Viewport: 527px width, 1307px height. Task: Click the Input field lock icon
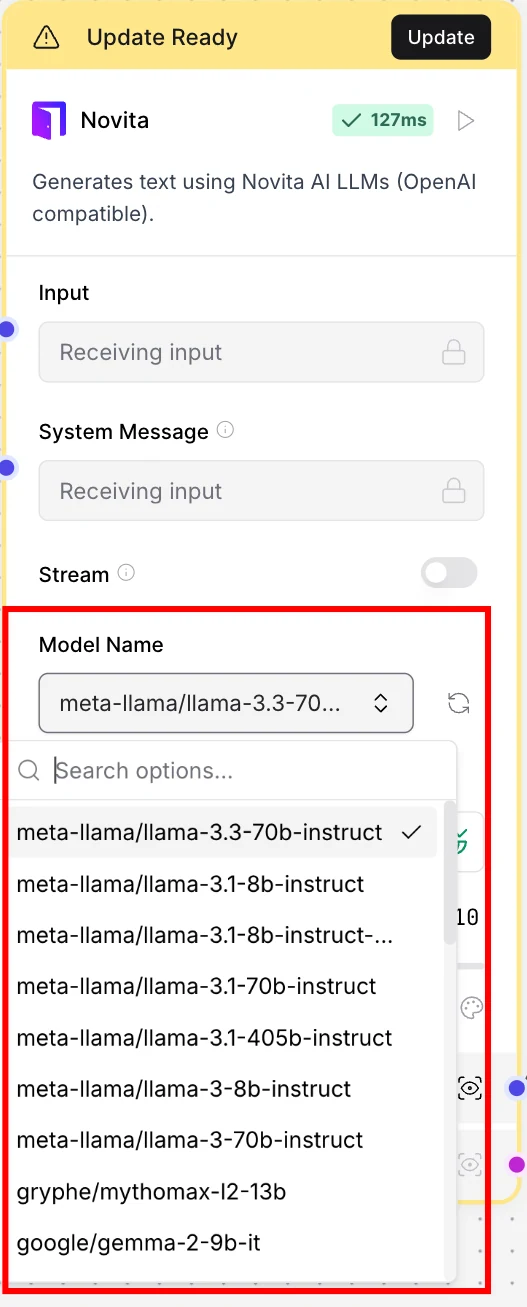[454, 352]
